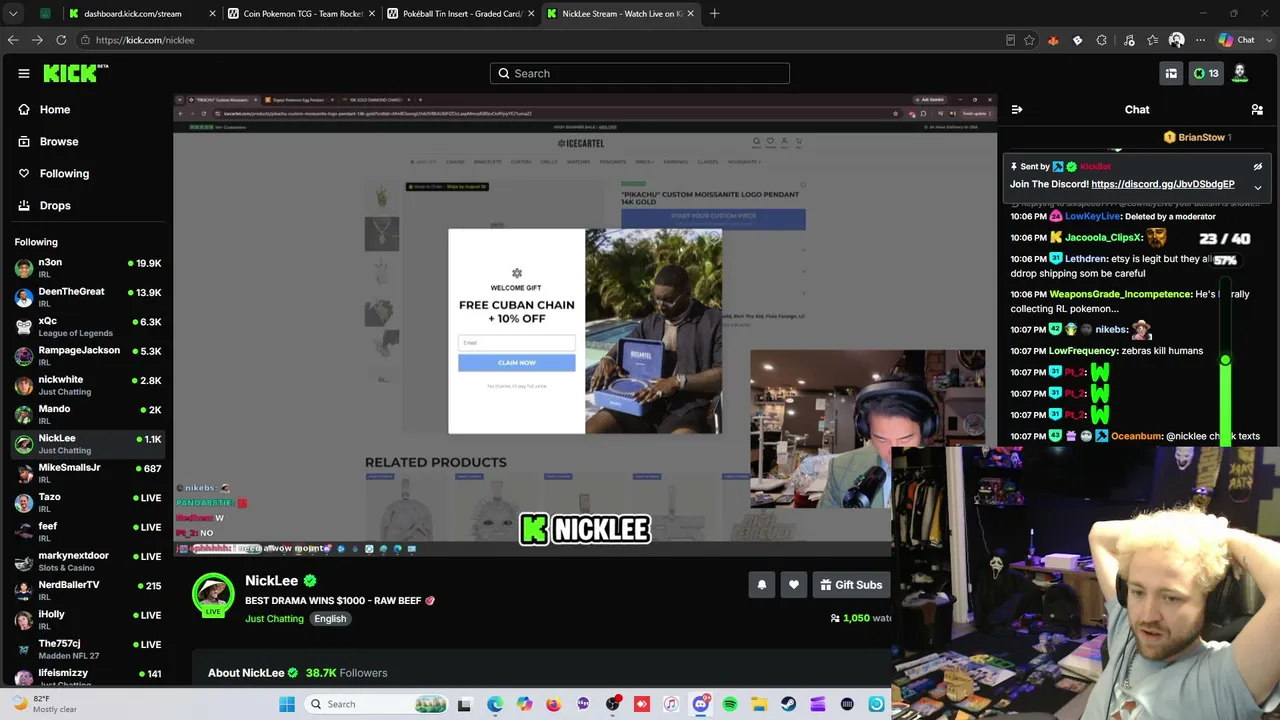Image resolution: width=1280 pixels, height=720 pixels.
Task: Open RampageJackson channel in Following list
Action: [88, 356]
